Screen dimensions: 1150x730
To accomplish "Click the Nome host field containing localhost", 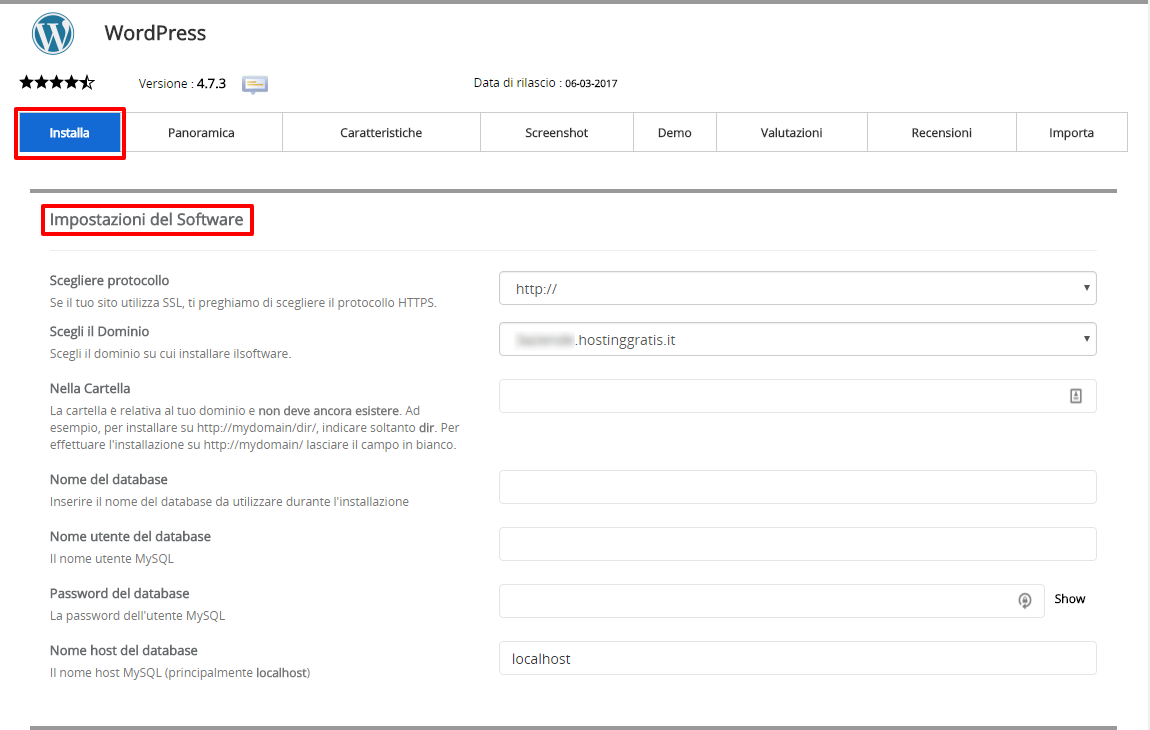I will pyautogui.click(x=798, y=658).
